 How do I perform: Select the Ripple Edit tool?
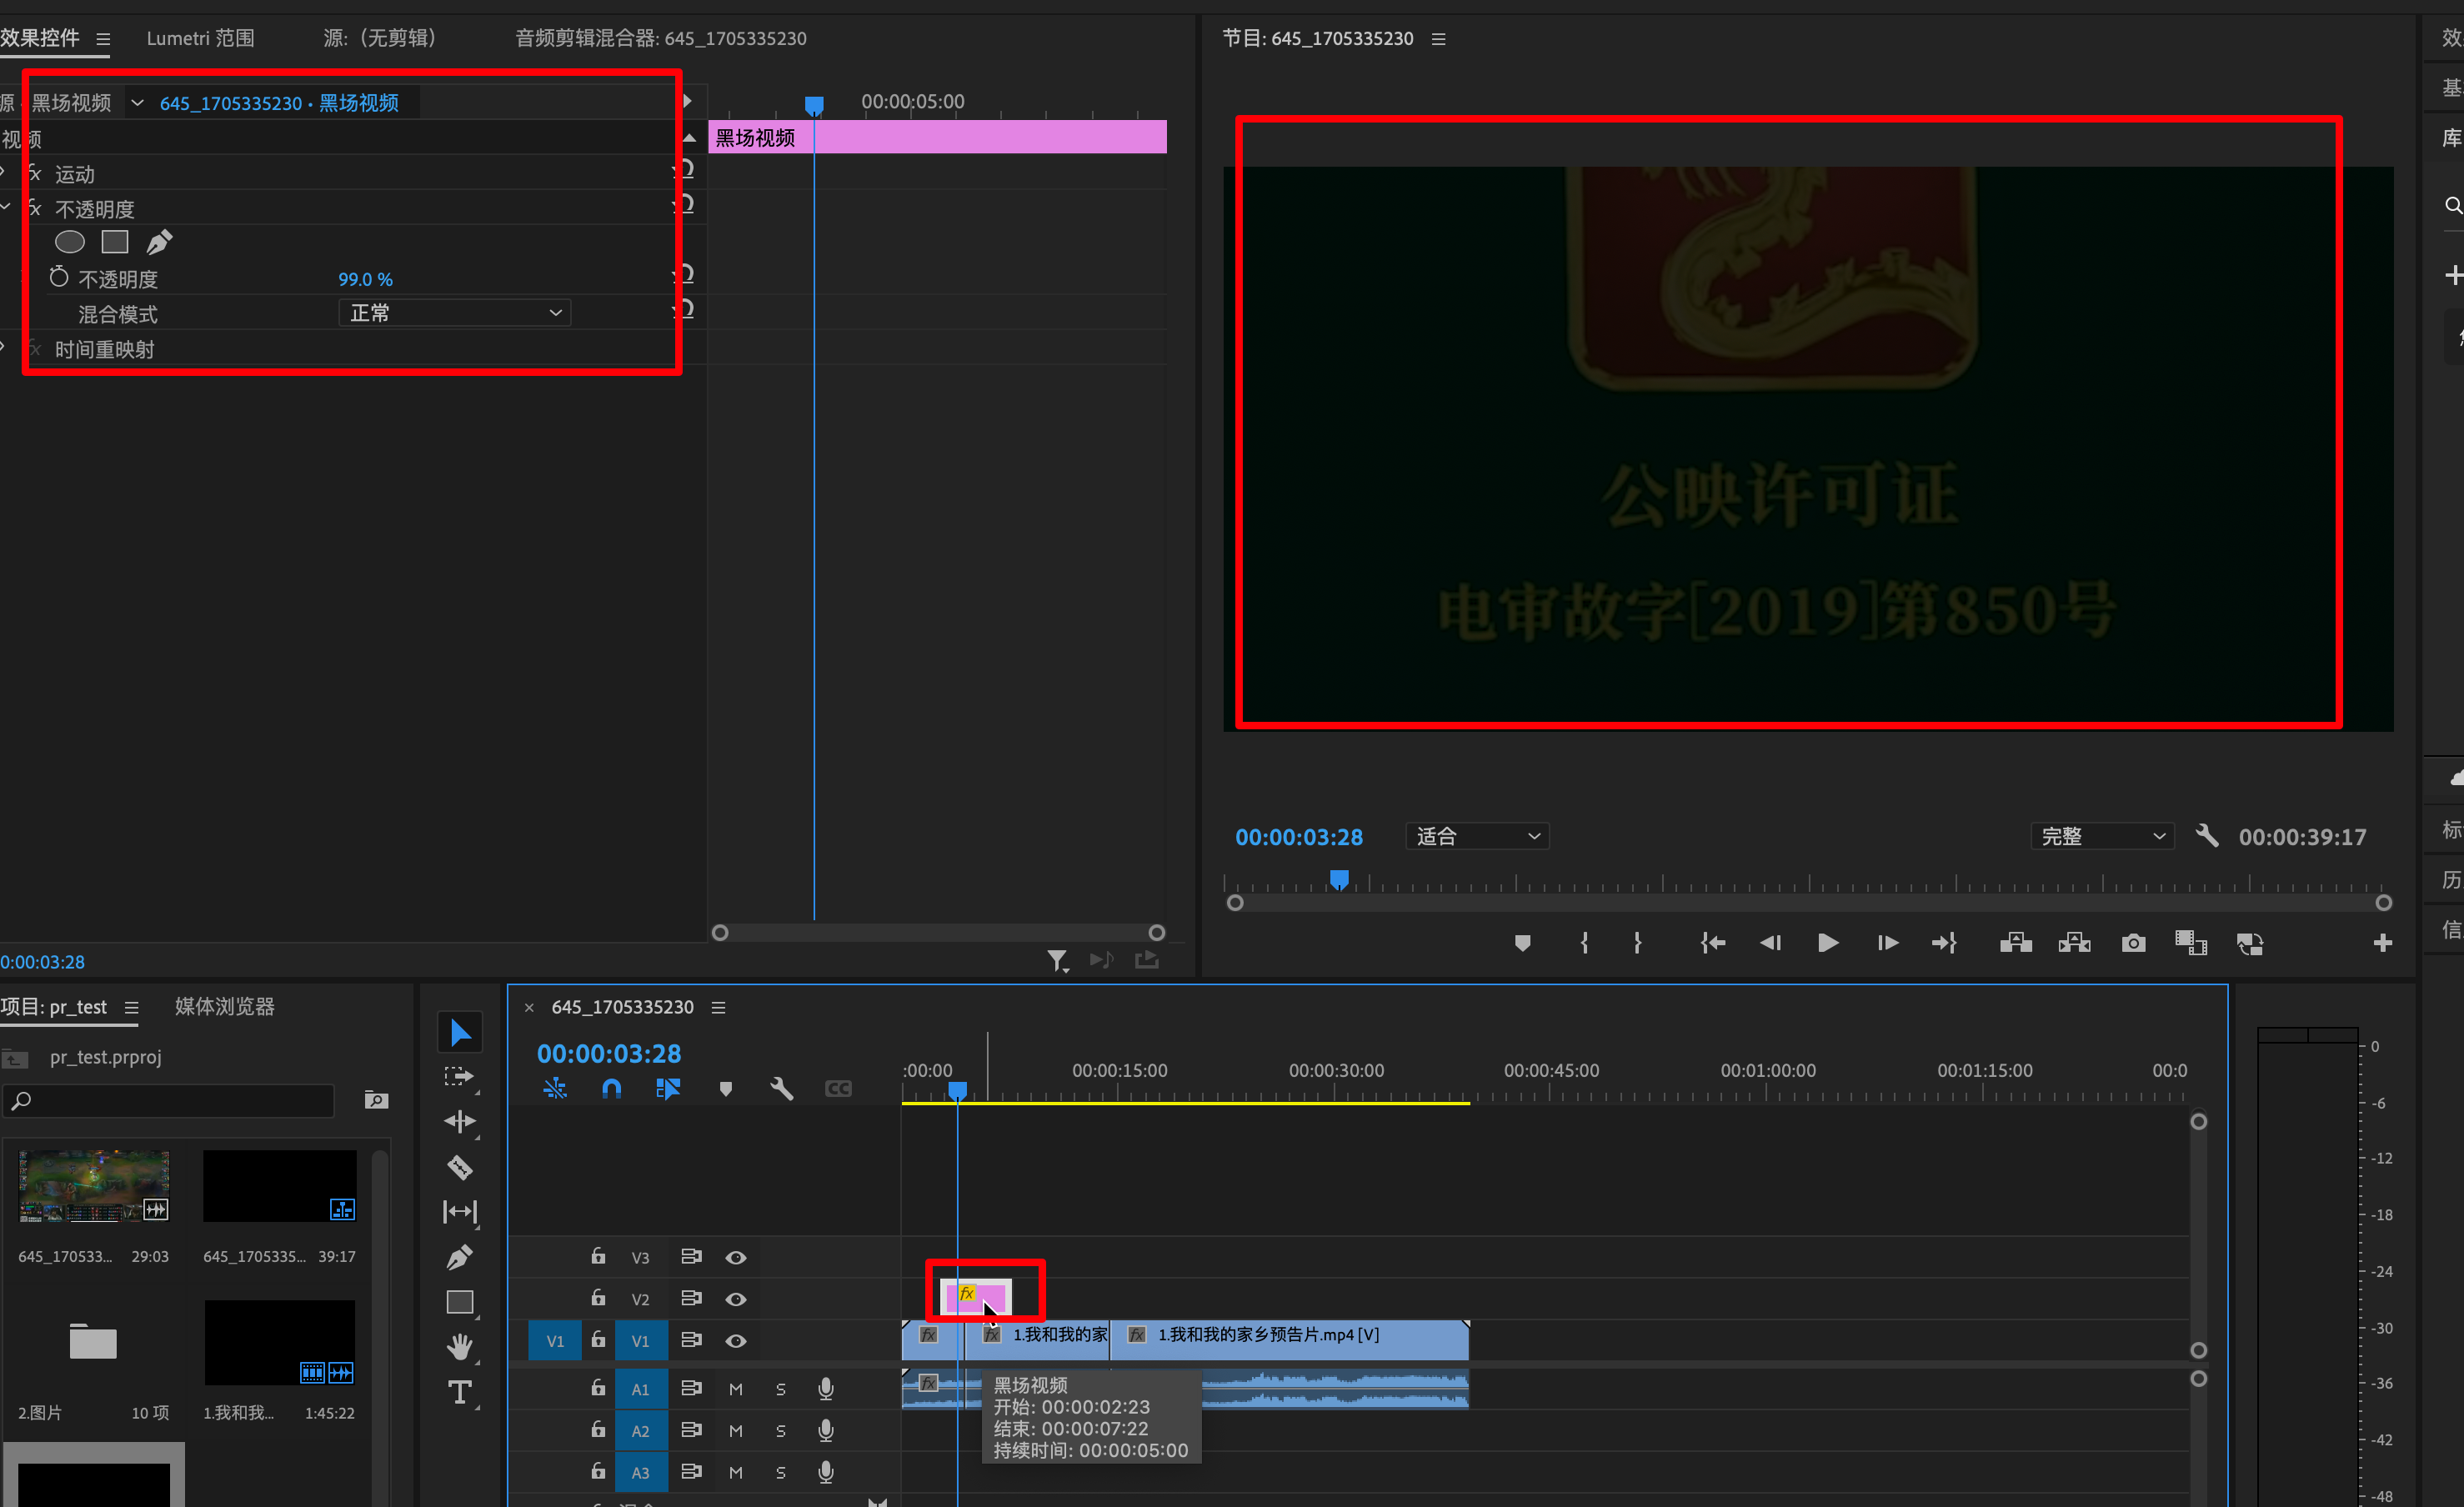coord(460,1122)
